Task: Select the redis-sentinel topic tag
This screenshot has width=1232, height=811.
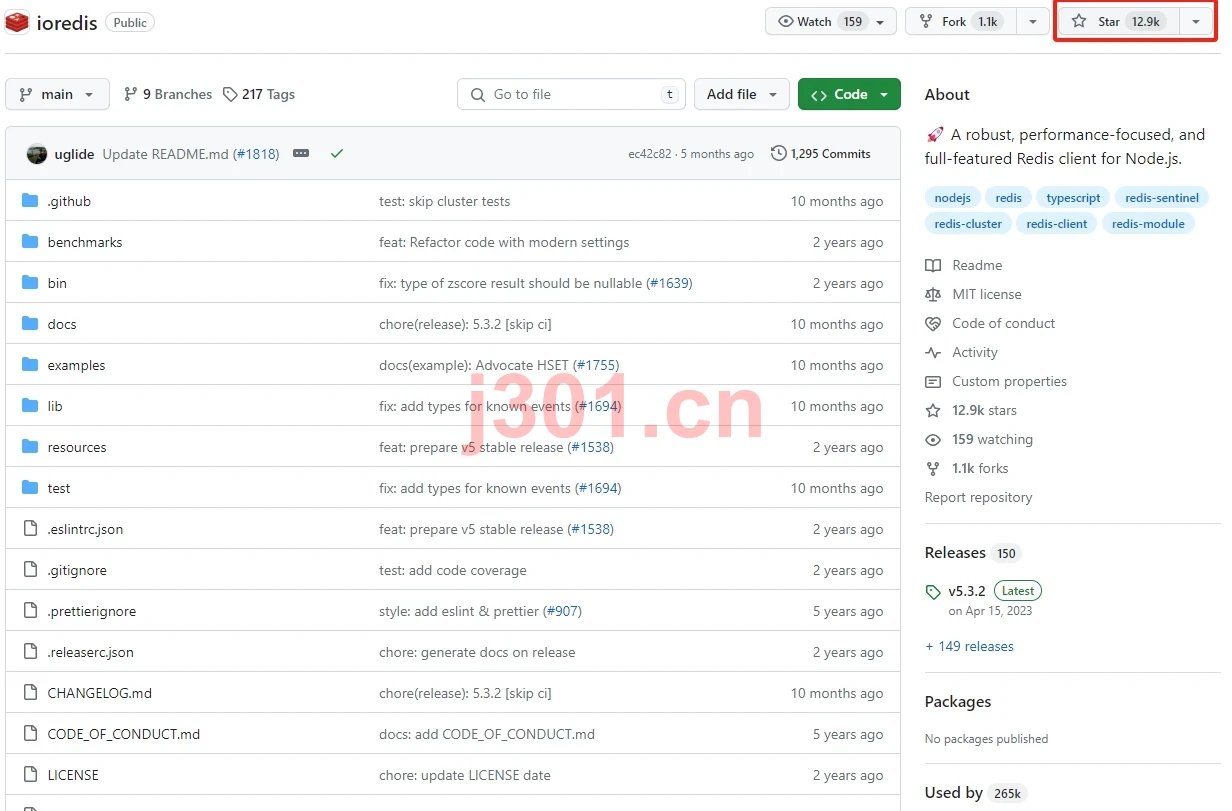Action: [x=1162, y=198]
